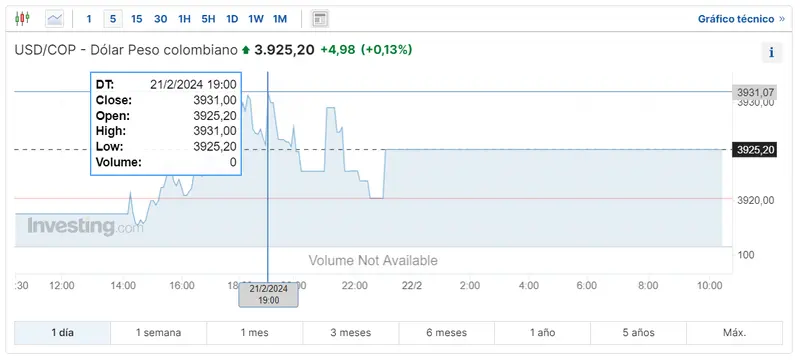Select the 5 minute interval
800x360 pixels.
pos(113,19)
